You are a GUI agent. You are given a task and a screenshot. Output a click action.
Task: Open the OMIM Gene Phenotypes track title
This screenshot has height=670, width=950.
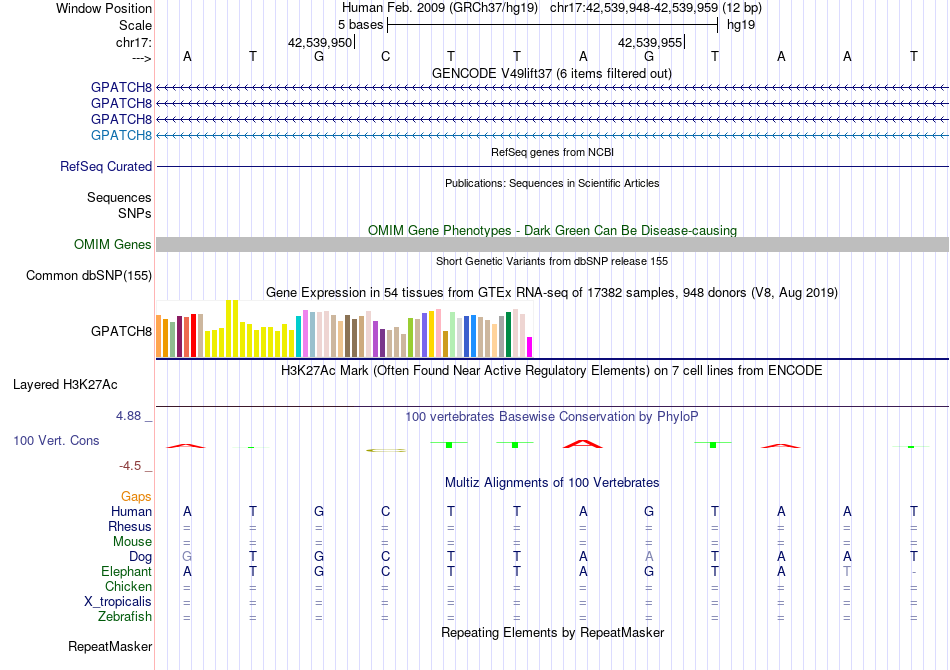tap(553, 230)
